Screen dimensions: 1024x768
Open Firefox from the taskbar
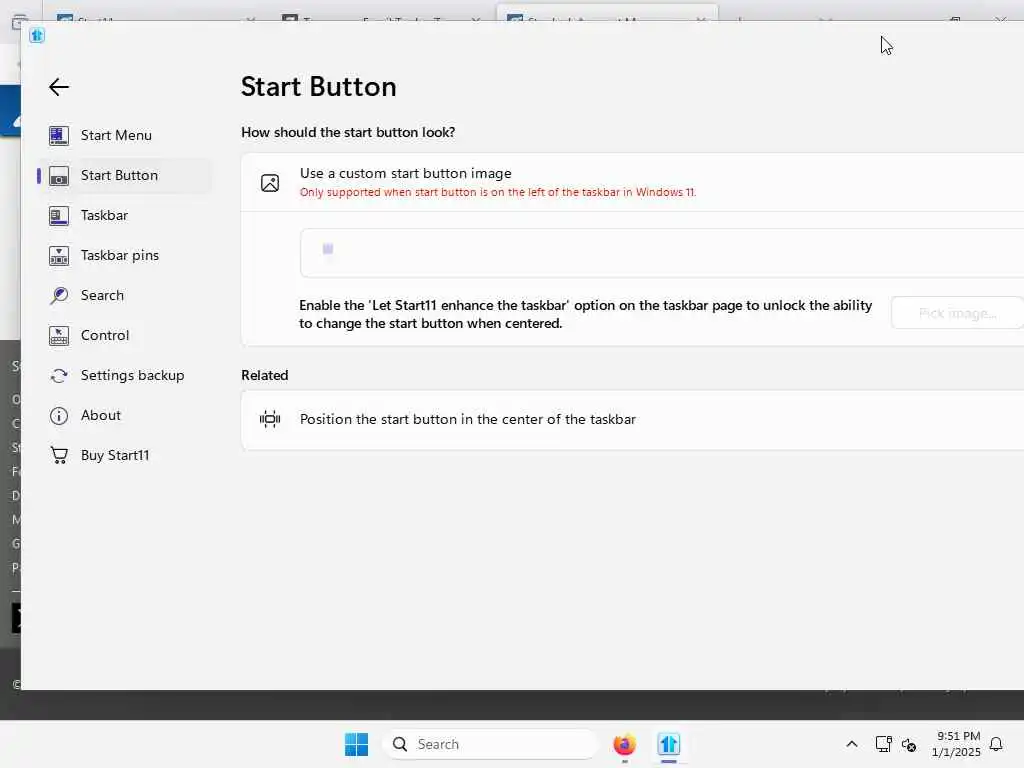624,744
